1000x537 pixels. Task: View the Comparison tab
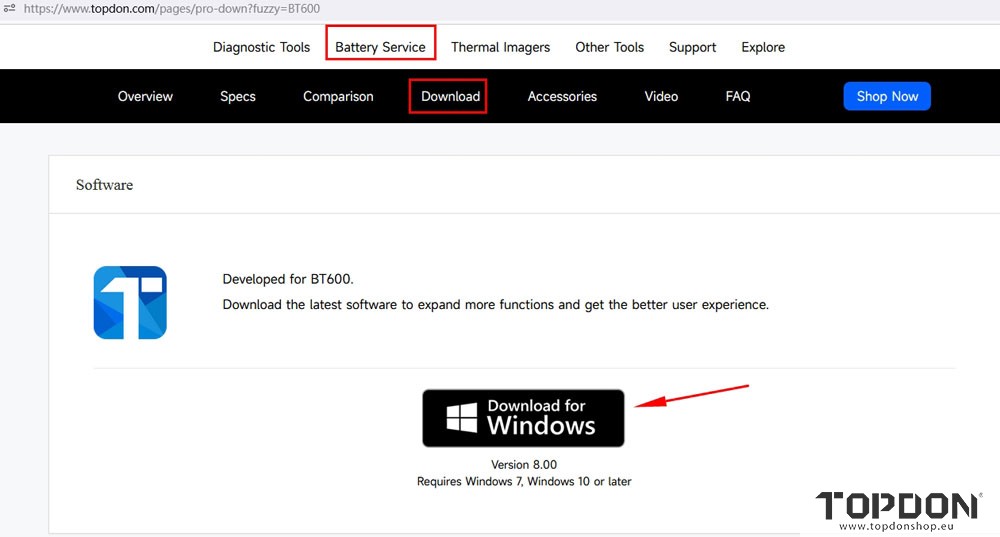[338, 96]
